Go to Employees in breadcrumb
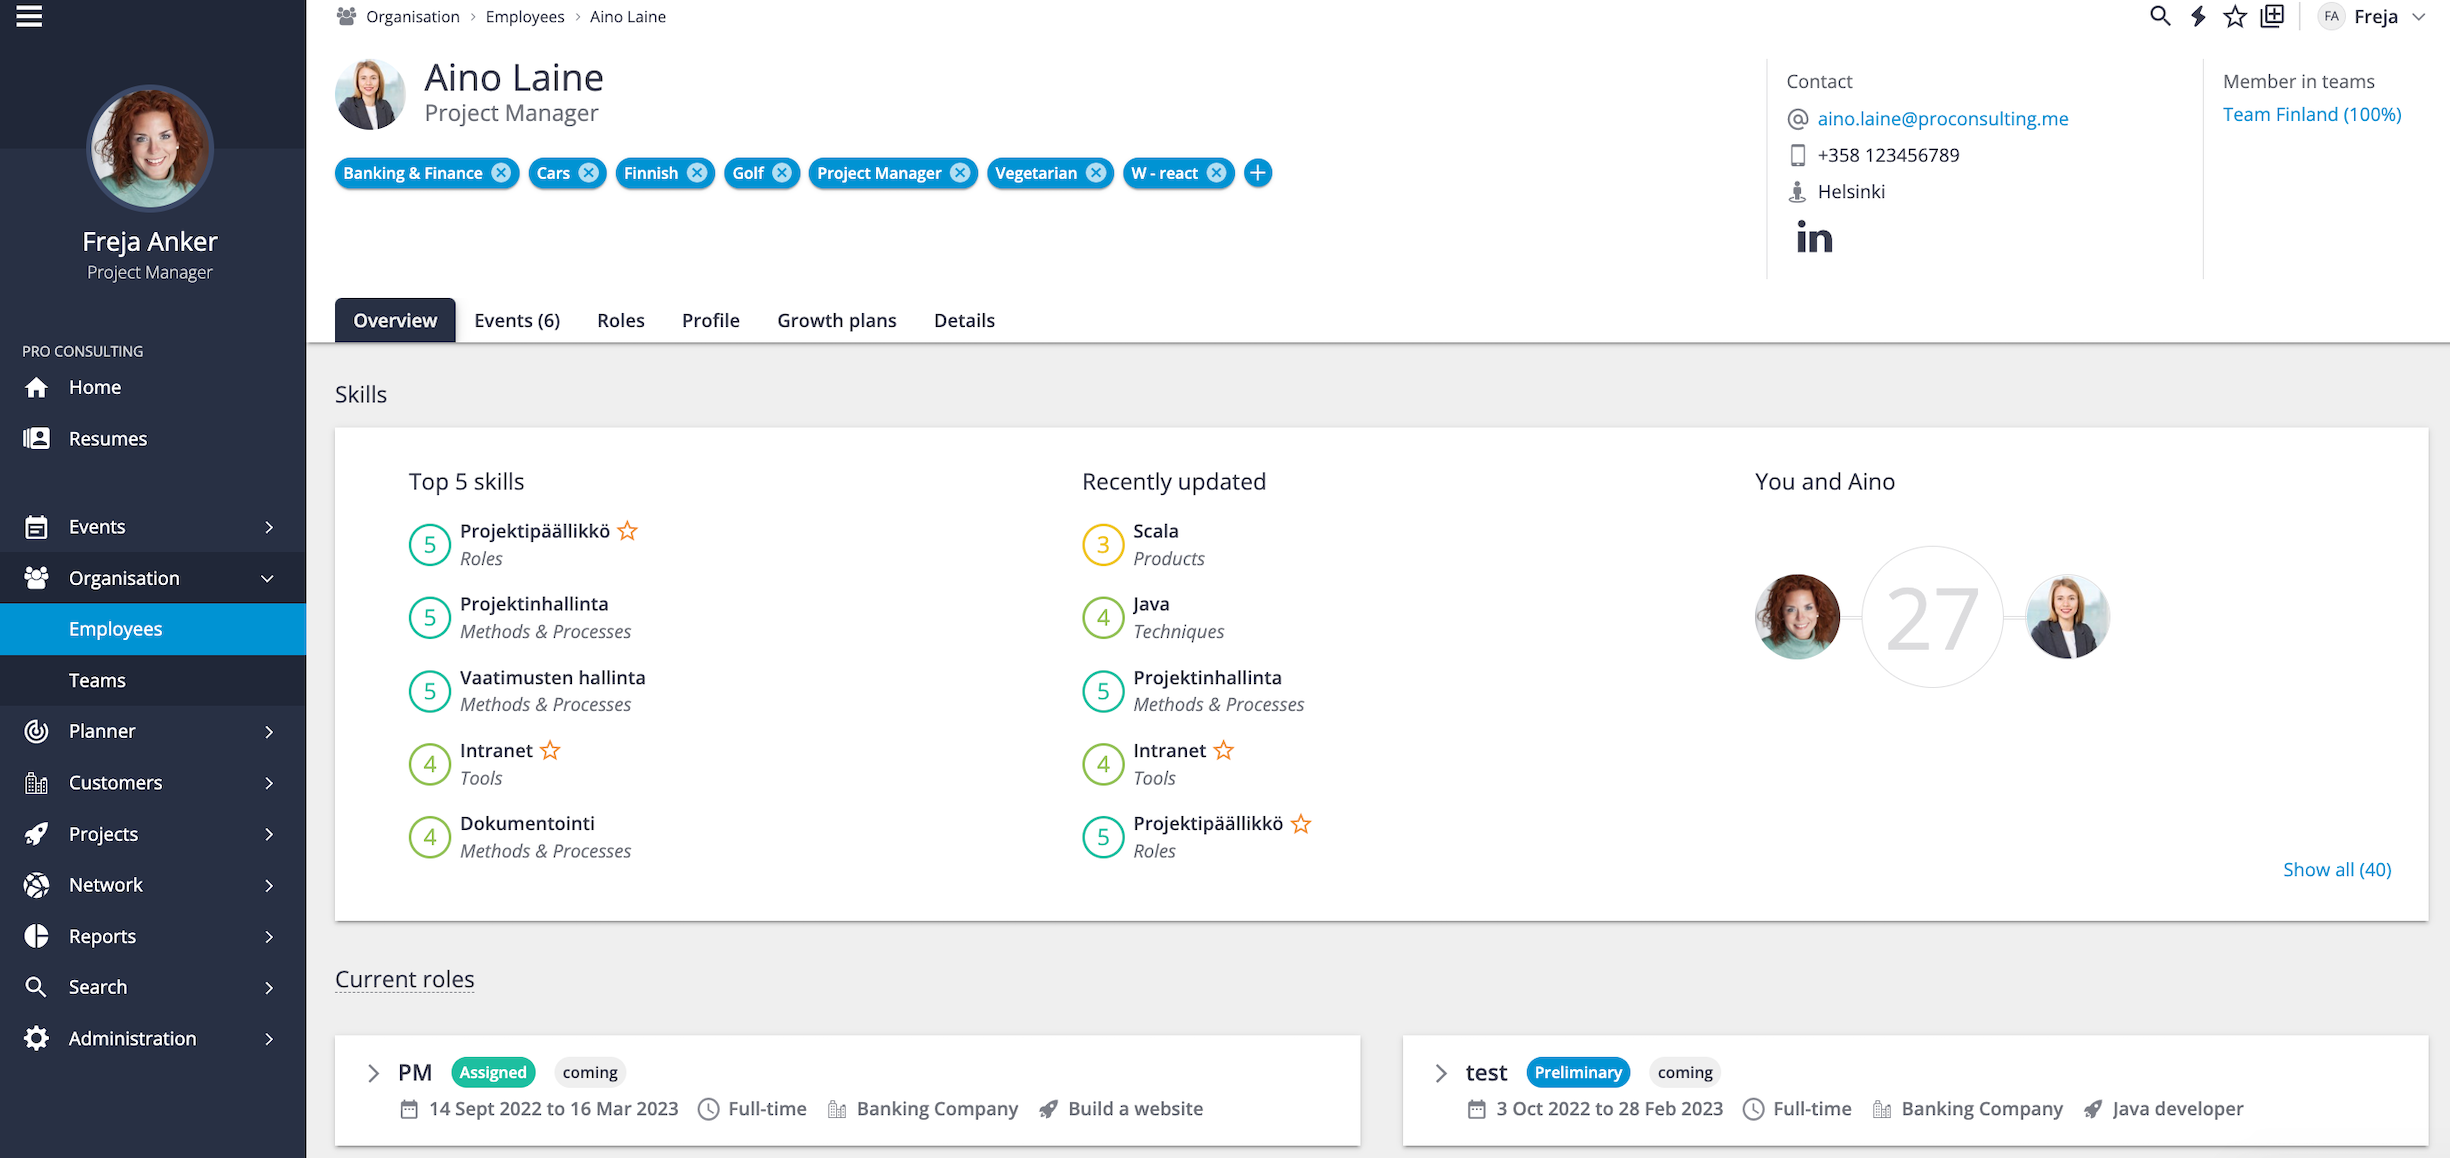The height and width of the screenshot is (1158, 2450). 525,16
